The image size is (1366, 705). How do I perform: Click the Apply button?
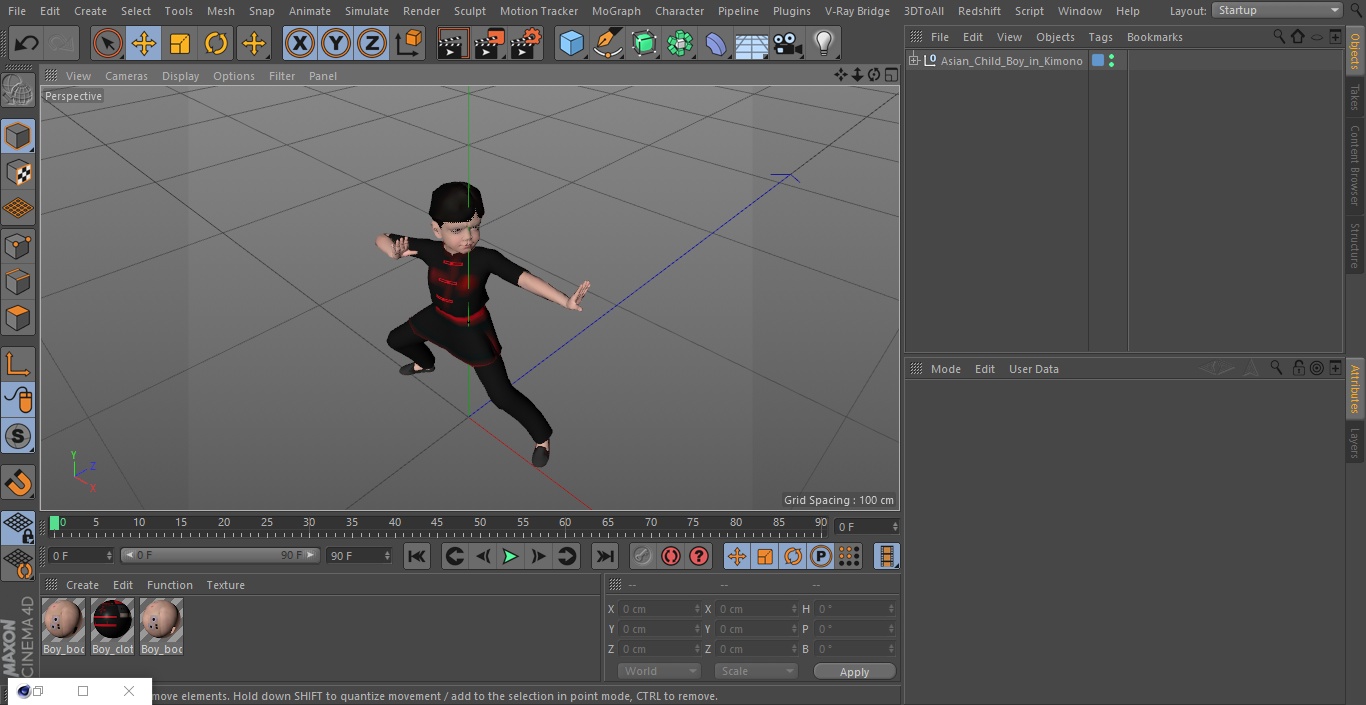854,672
